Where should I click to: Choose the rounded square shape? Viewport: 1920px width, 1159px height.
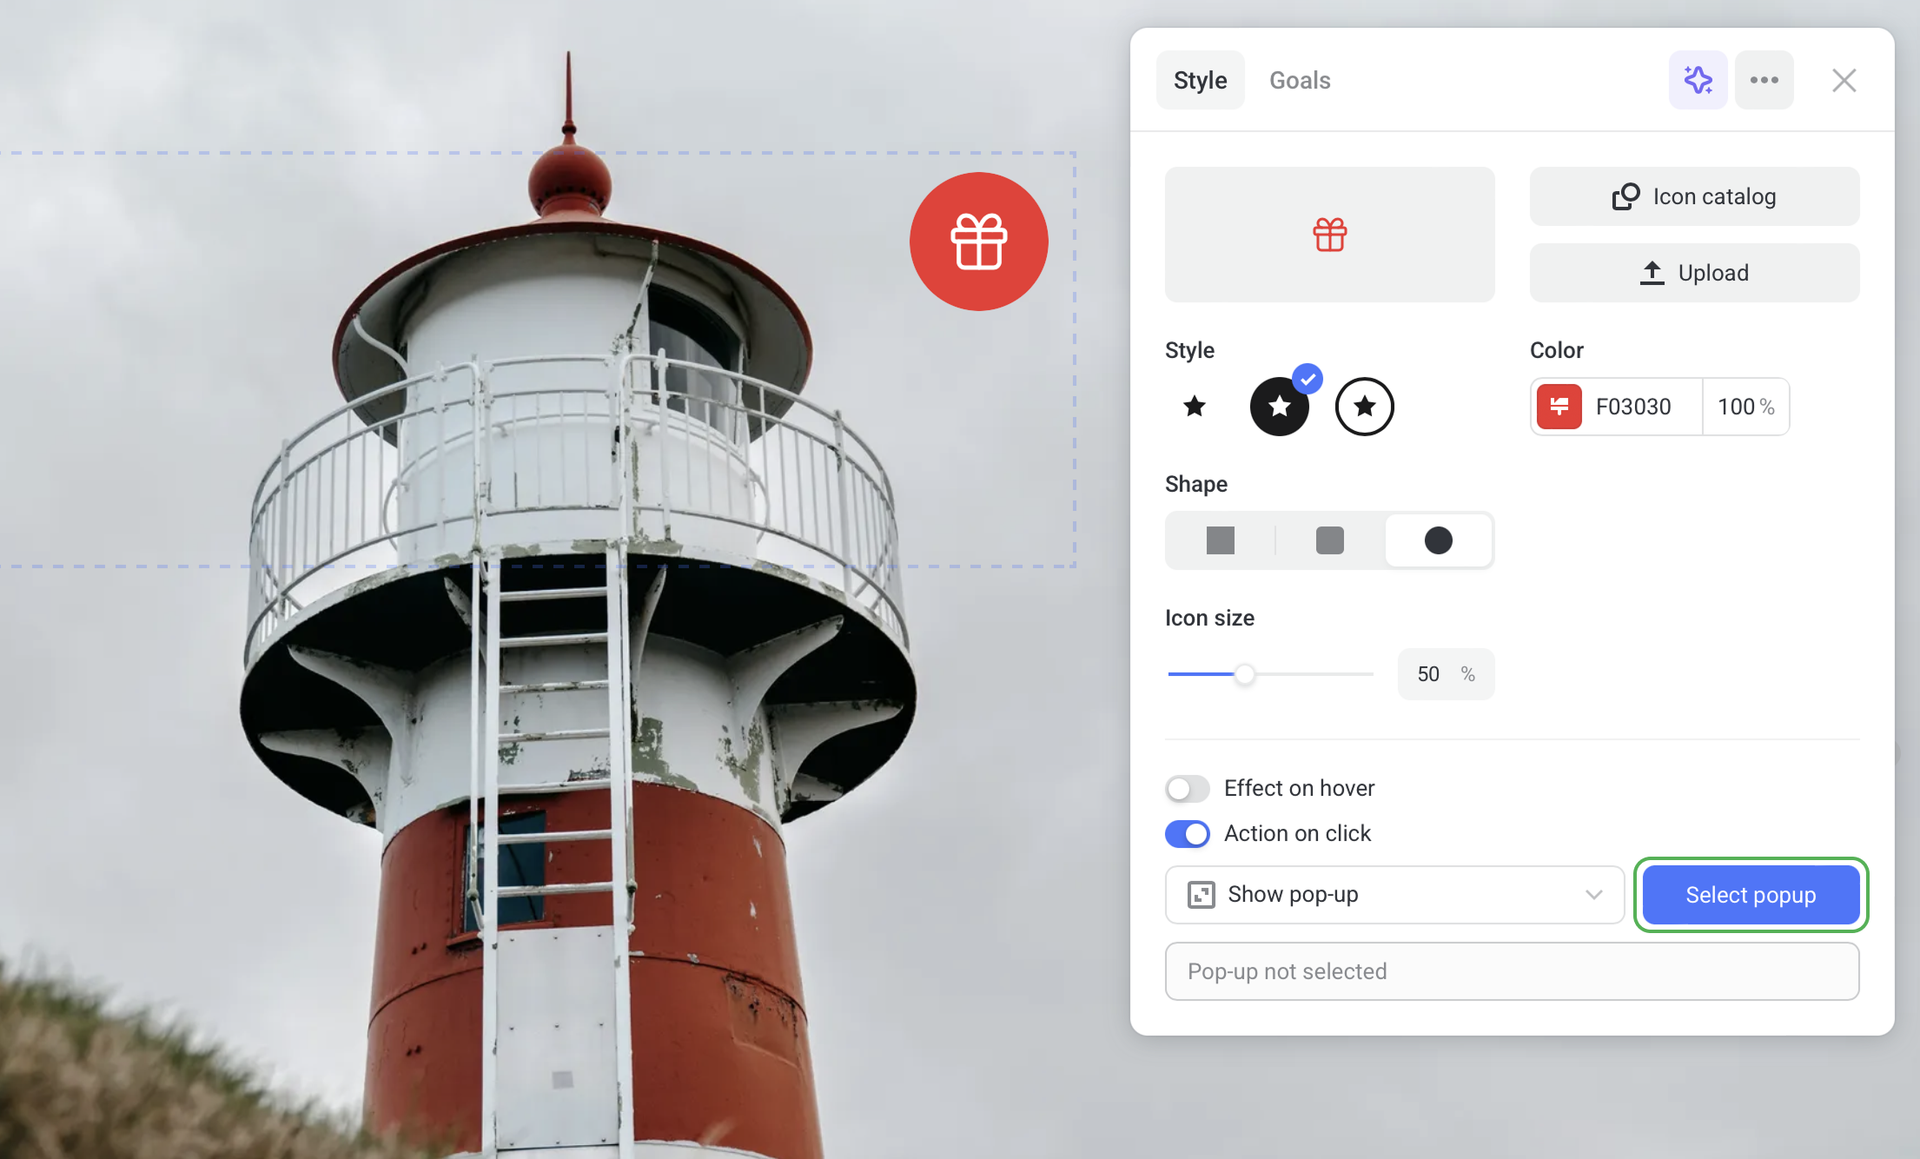[1329, 541]
